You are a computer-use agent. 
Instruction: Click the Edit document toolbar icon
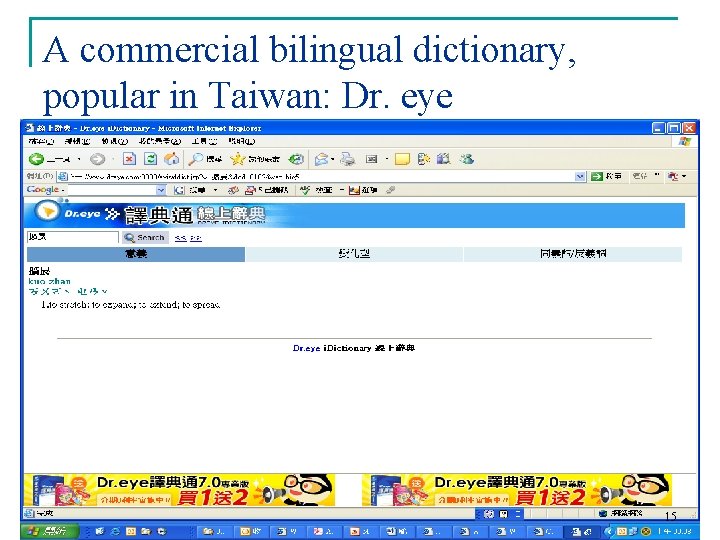(371, 159)
